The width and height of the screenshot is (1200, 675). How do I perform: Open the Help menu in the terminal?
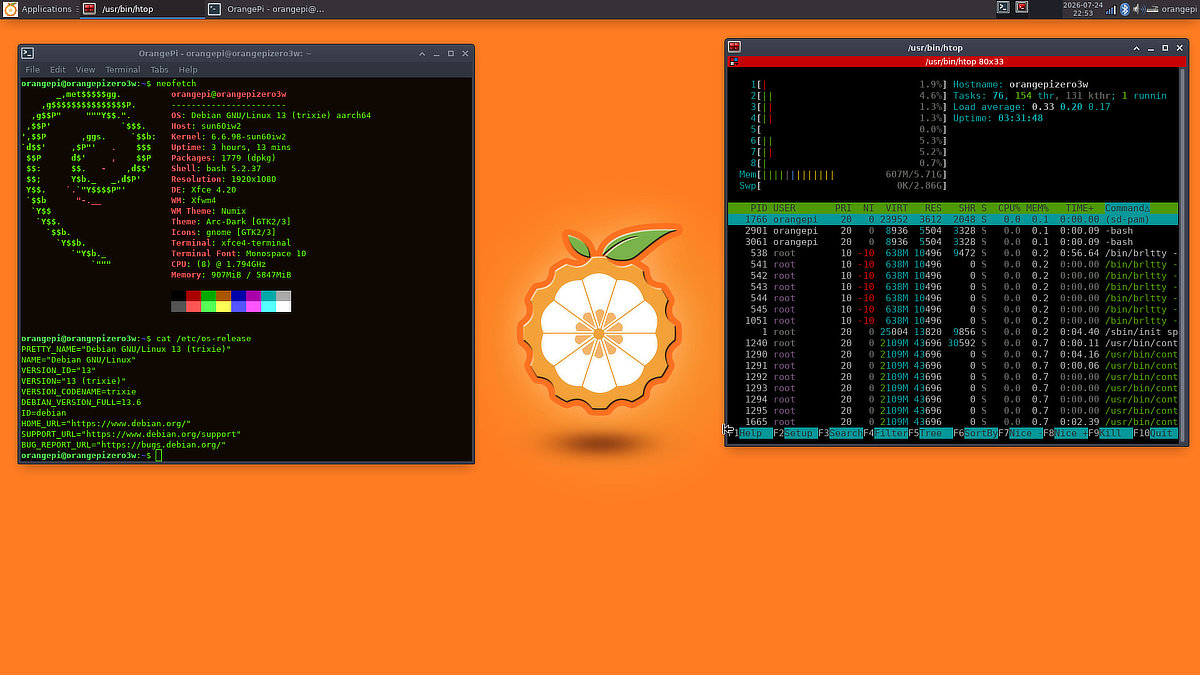coord(188,70)
